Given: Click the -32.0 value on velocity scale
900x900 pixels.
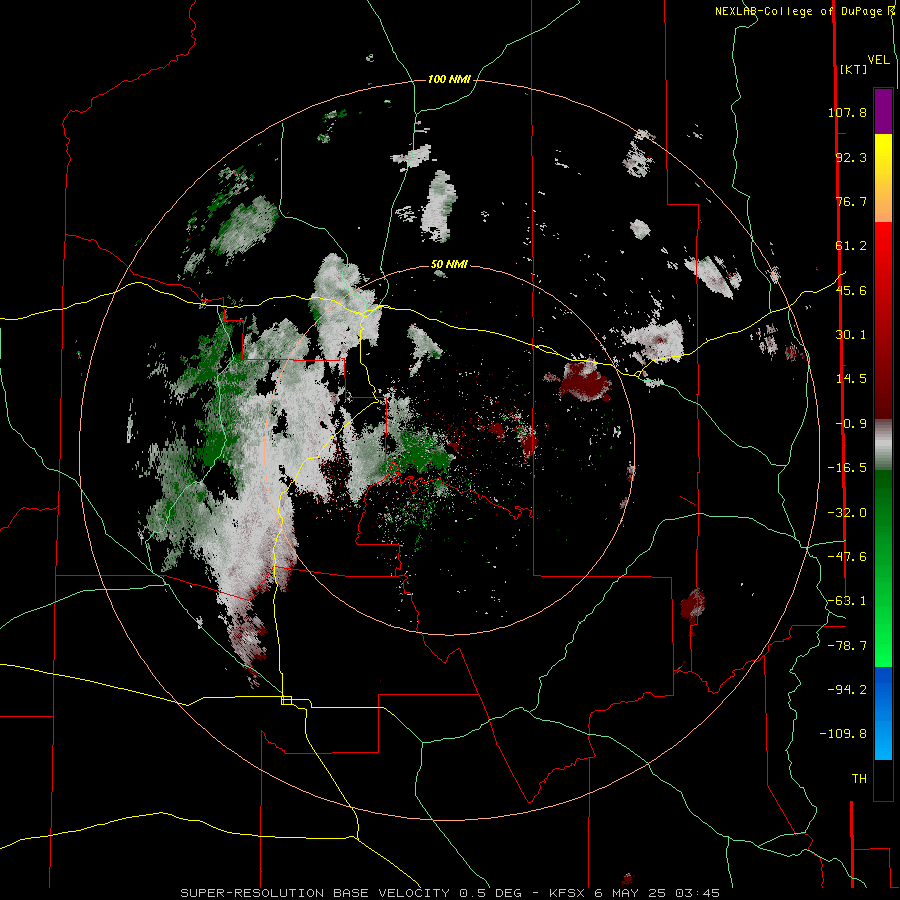Looking at the screenshot, I should [847, 513].
